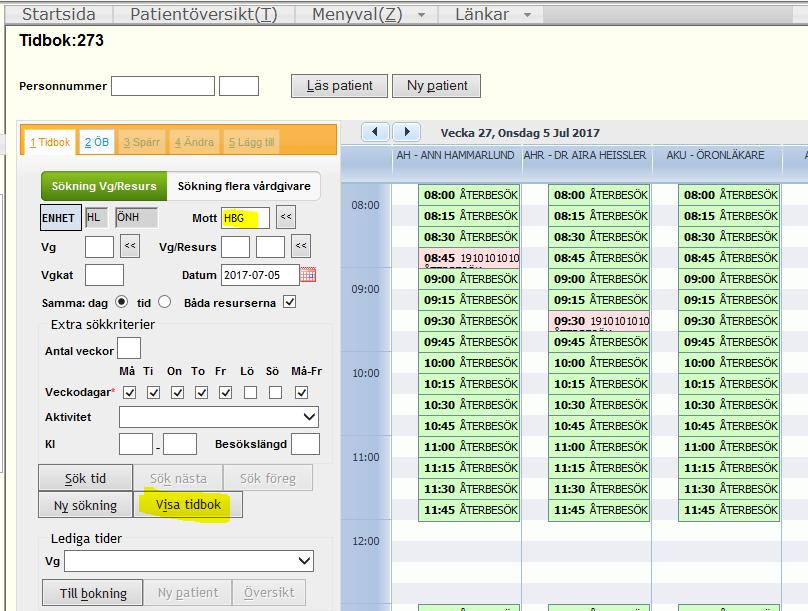Uncheck the Fr weekday checkbox
The image size is (808, 611).
225,393
